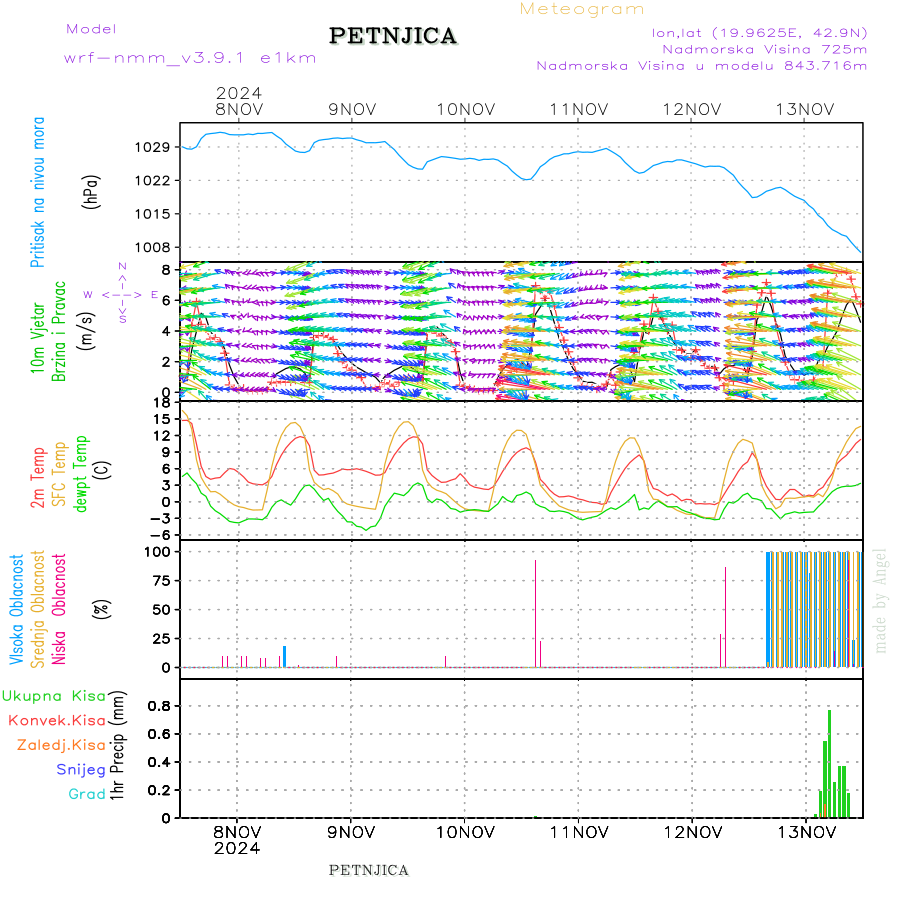Click the 0.4 precipitation axis value
900x900 pixels.
click(160, 762)
